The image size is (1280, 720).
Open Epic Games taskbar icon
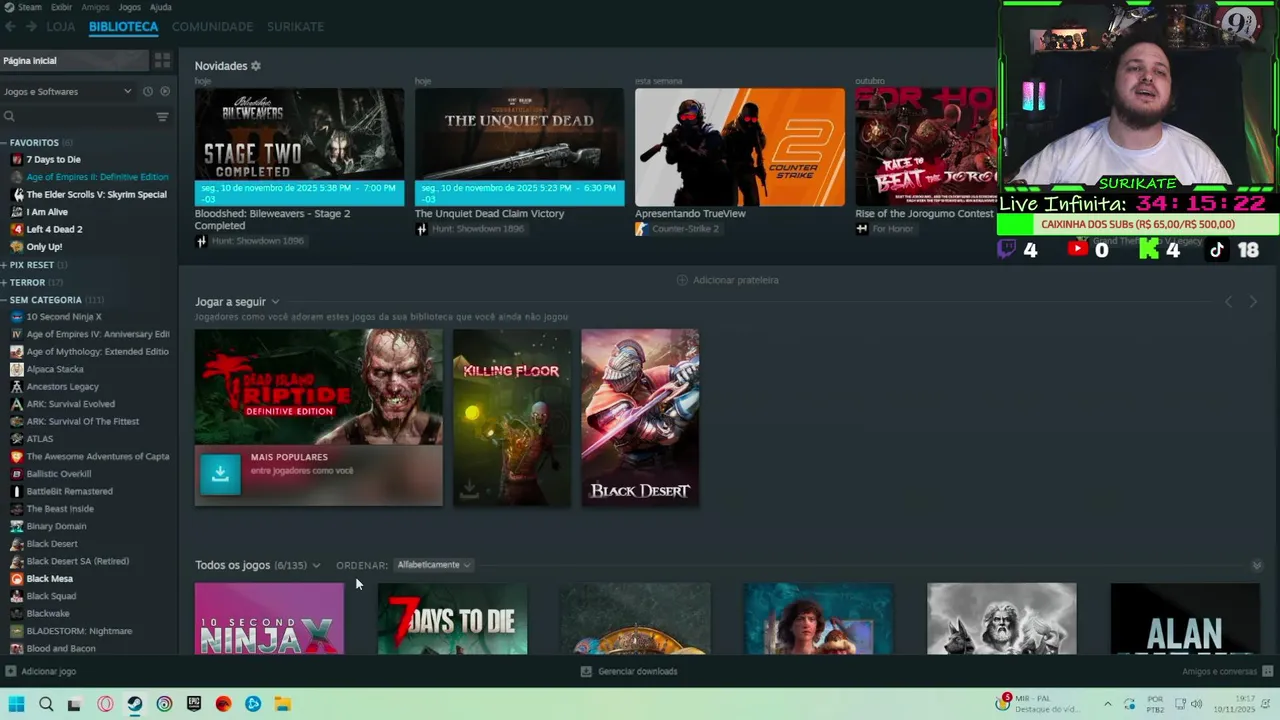click(194, 704)
